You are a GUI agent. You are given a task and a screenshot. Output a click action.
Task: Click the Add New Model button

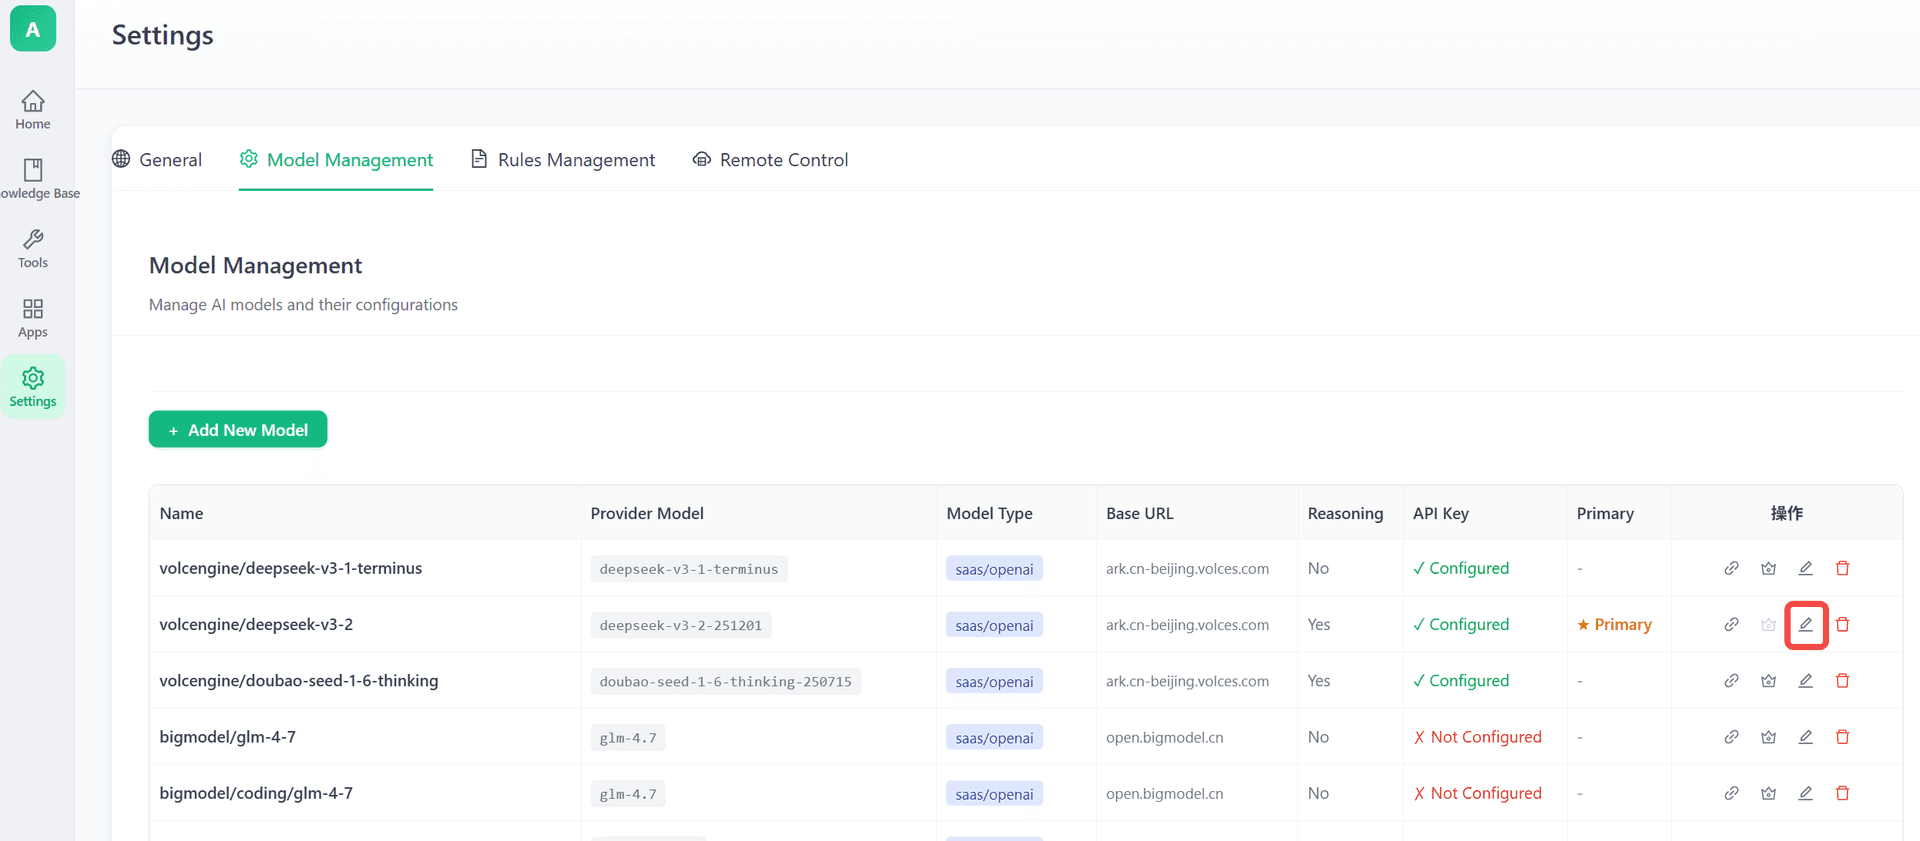click(238, 430)
